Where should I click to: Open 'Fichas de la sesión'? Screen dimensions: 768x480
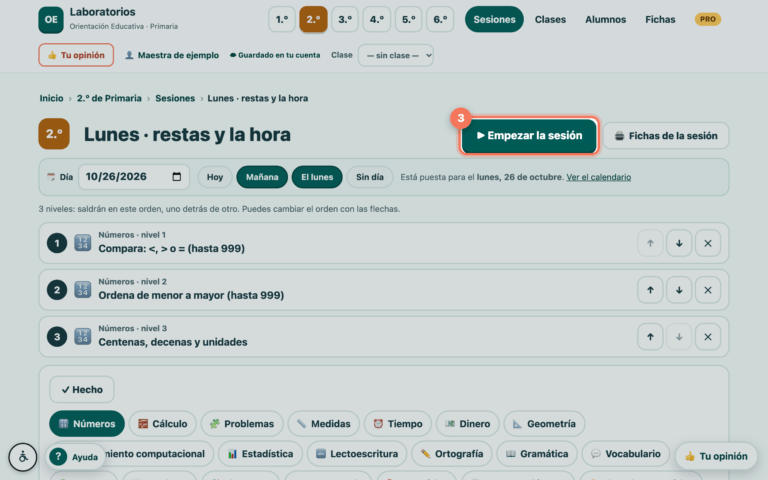point(666,136)
